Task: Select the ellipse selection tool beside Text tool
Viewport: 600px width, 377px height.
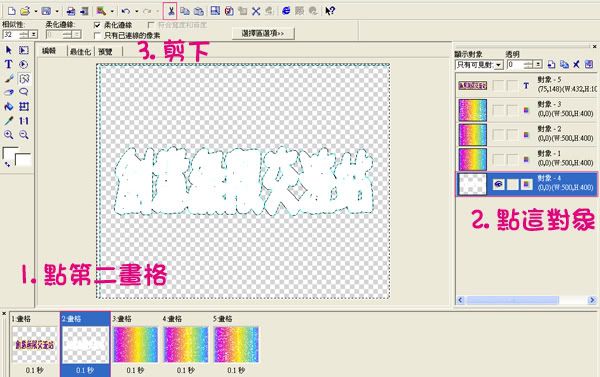Action: [24, 64]
